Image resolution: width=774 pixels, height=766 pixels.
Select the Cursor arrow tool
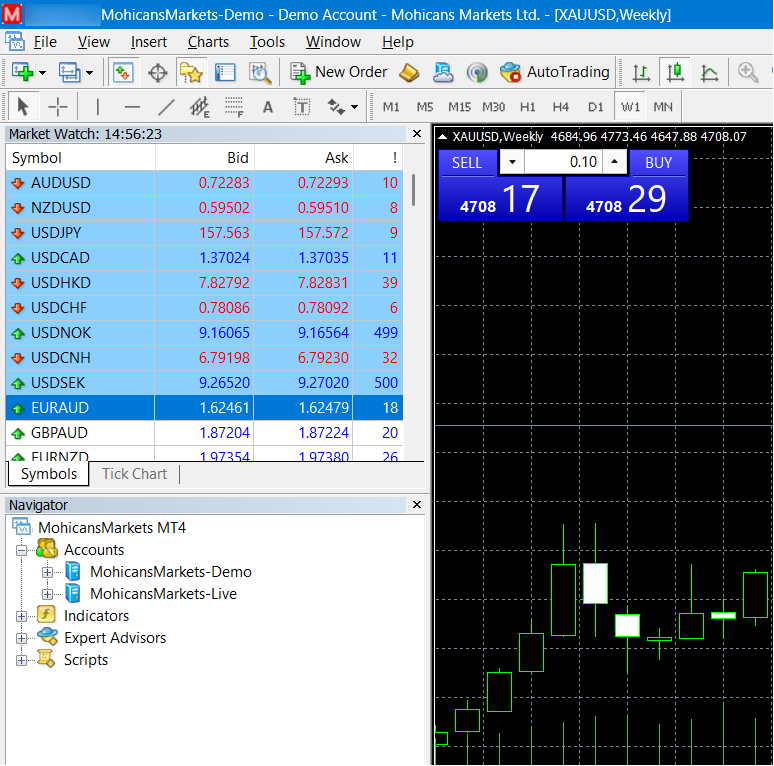coord(23,107)
